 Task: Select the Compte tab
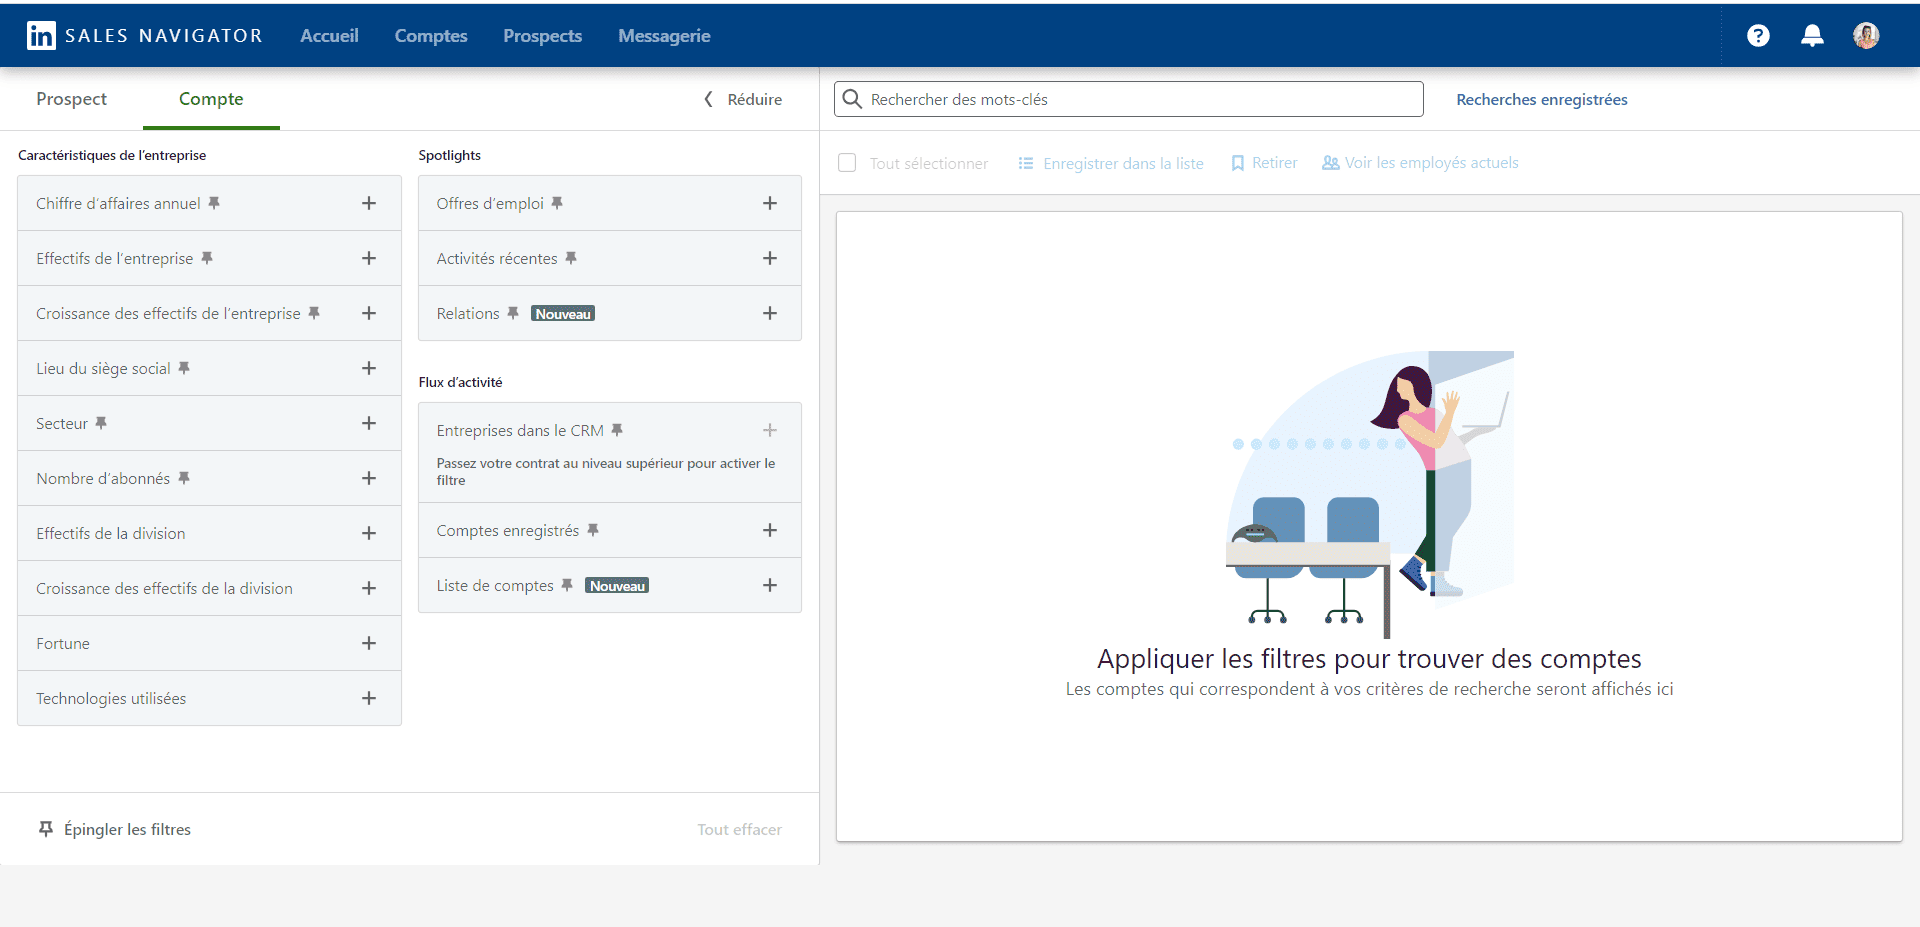(x=211, y=99)
